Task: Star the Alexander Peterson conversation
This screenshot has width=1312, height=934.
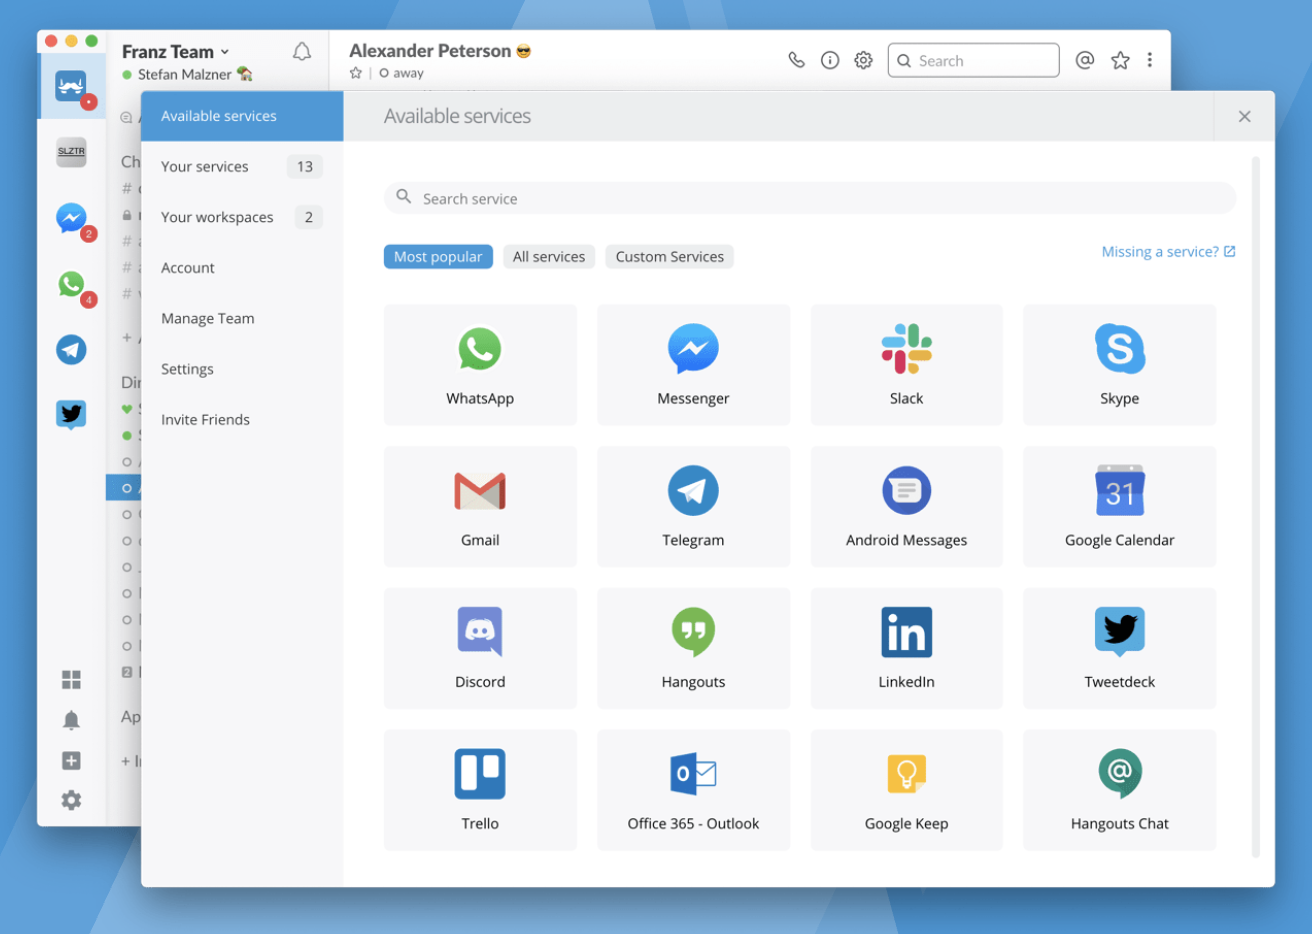Action: click(x=356, y=73)
